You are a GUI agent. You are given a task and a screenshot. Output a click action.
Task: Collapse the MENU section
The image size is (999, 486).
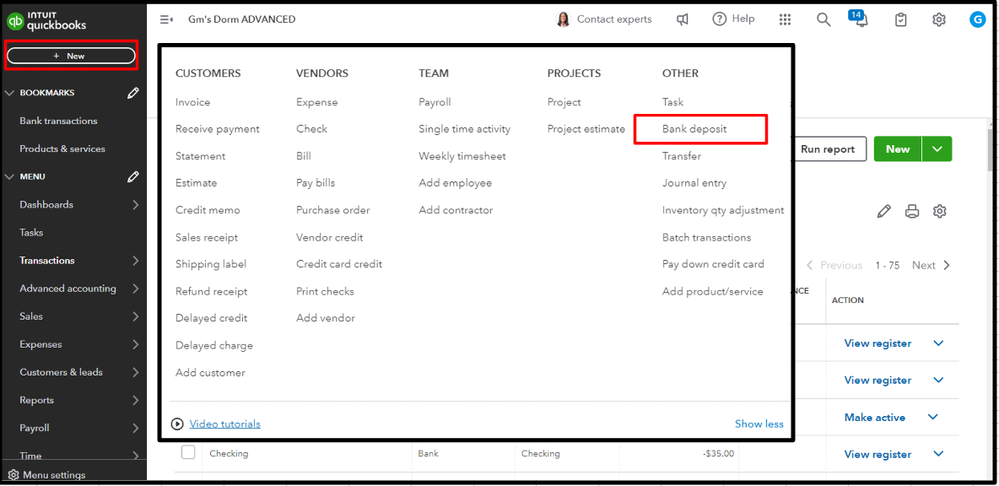pyautogui.click(x=10, y=176)
